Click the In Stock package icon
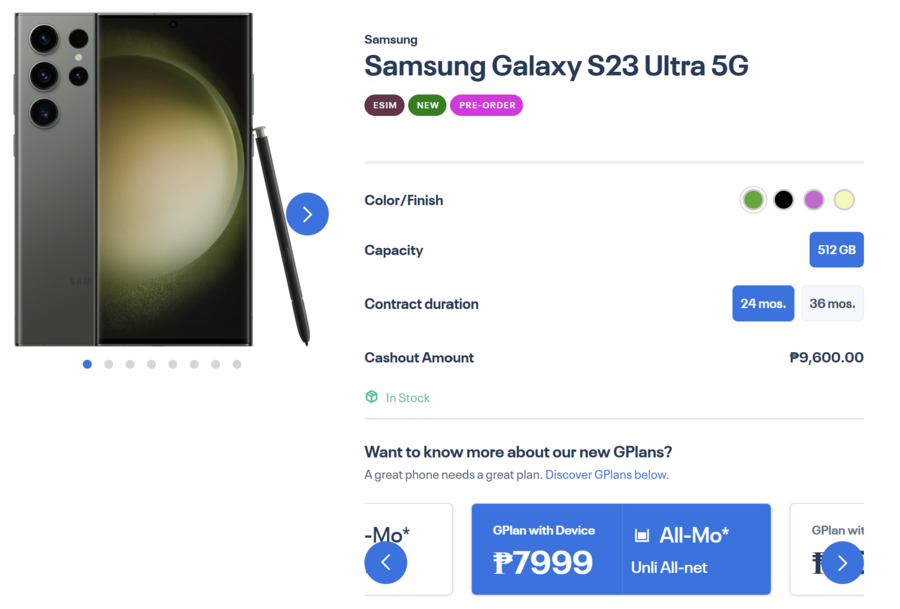 (370, 397)
